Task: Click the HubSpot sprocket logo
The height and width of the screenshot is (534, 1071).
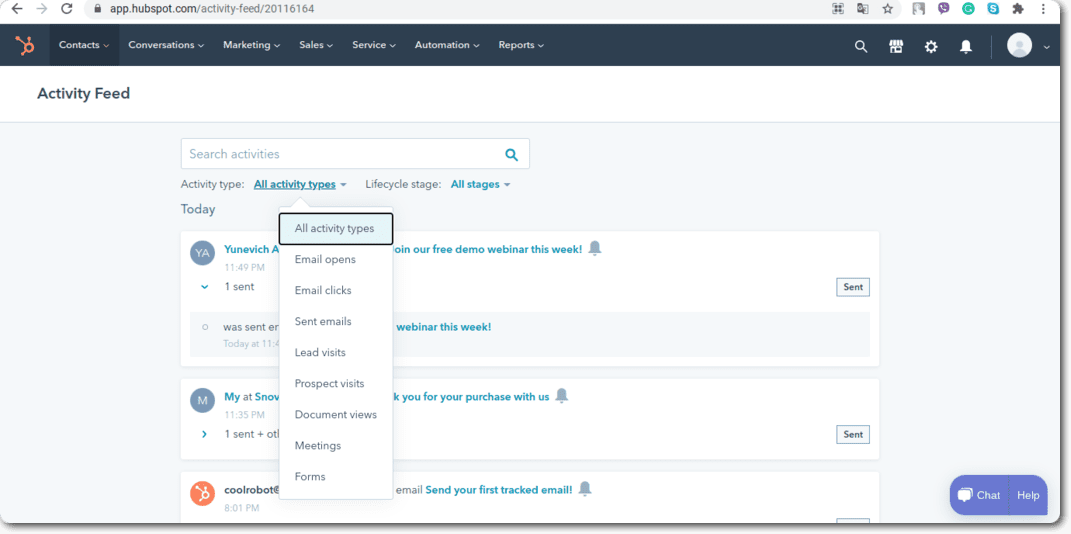Action: click(24, 45)
